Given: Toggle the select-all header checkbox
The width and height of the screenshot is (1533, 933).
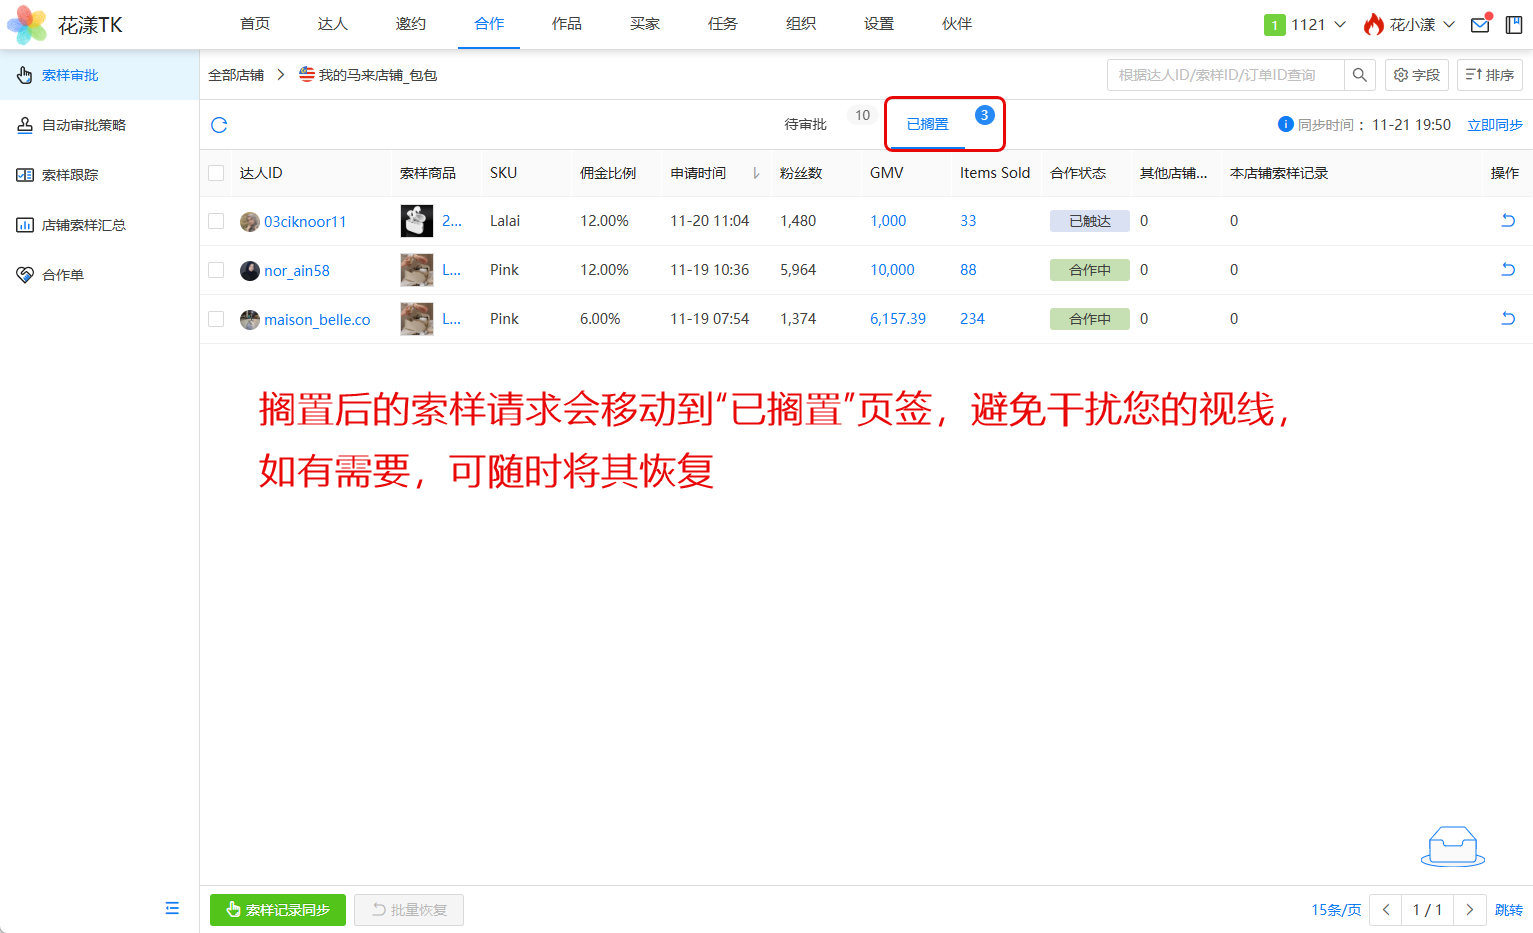Looking at the screenshot, I should point(216,173).
